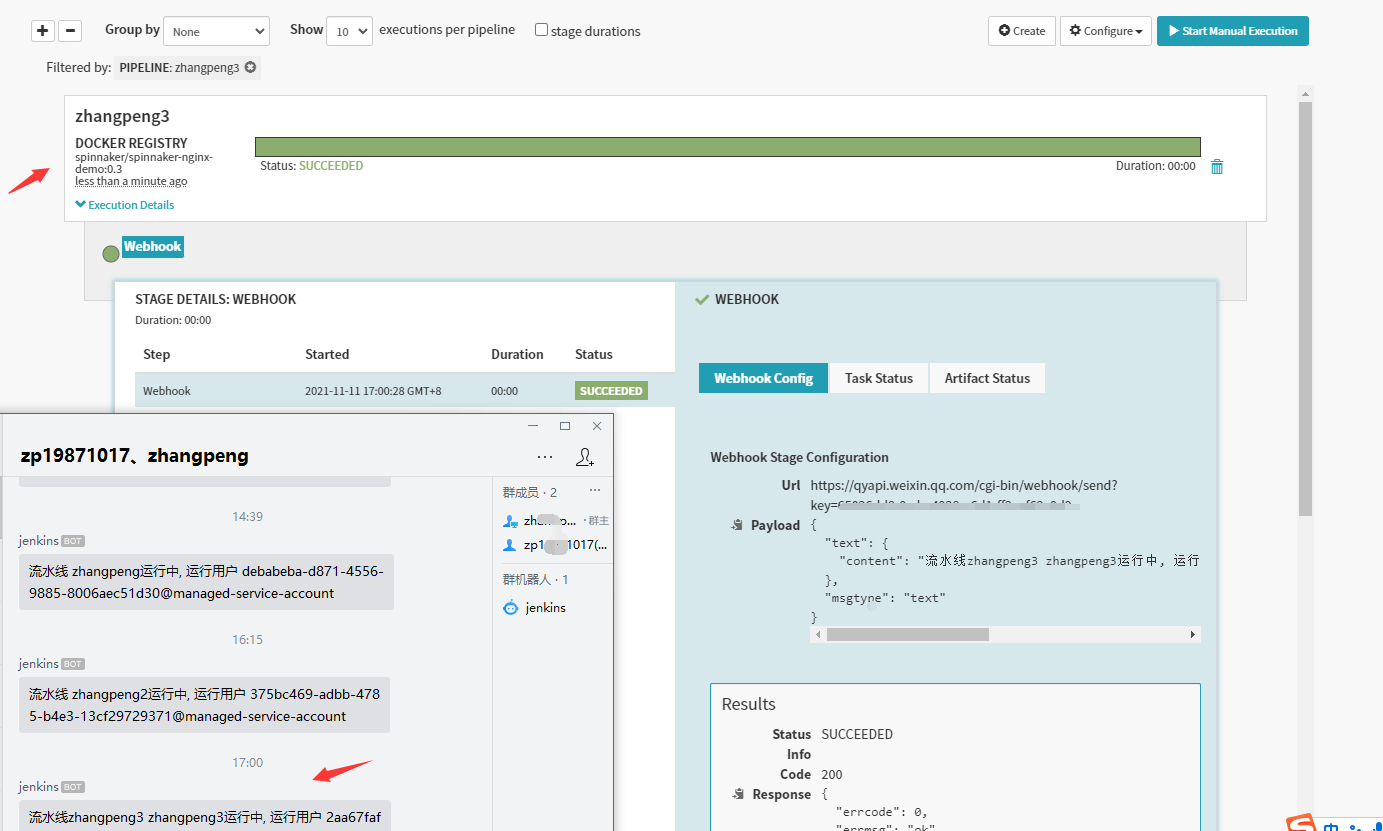The height and width of the screenshot is (831, 1383).
Task: Open the more options dots in the chat header
Action: point(545,457)
